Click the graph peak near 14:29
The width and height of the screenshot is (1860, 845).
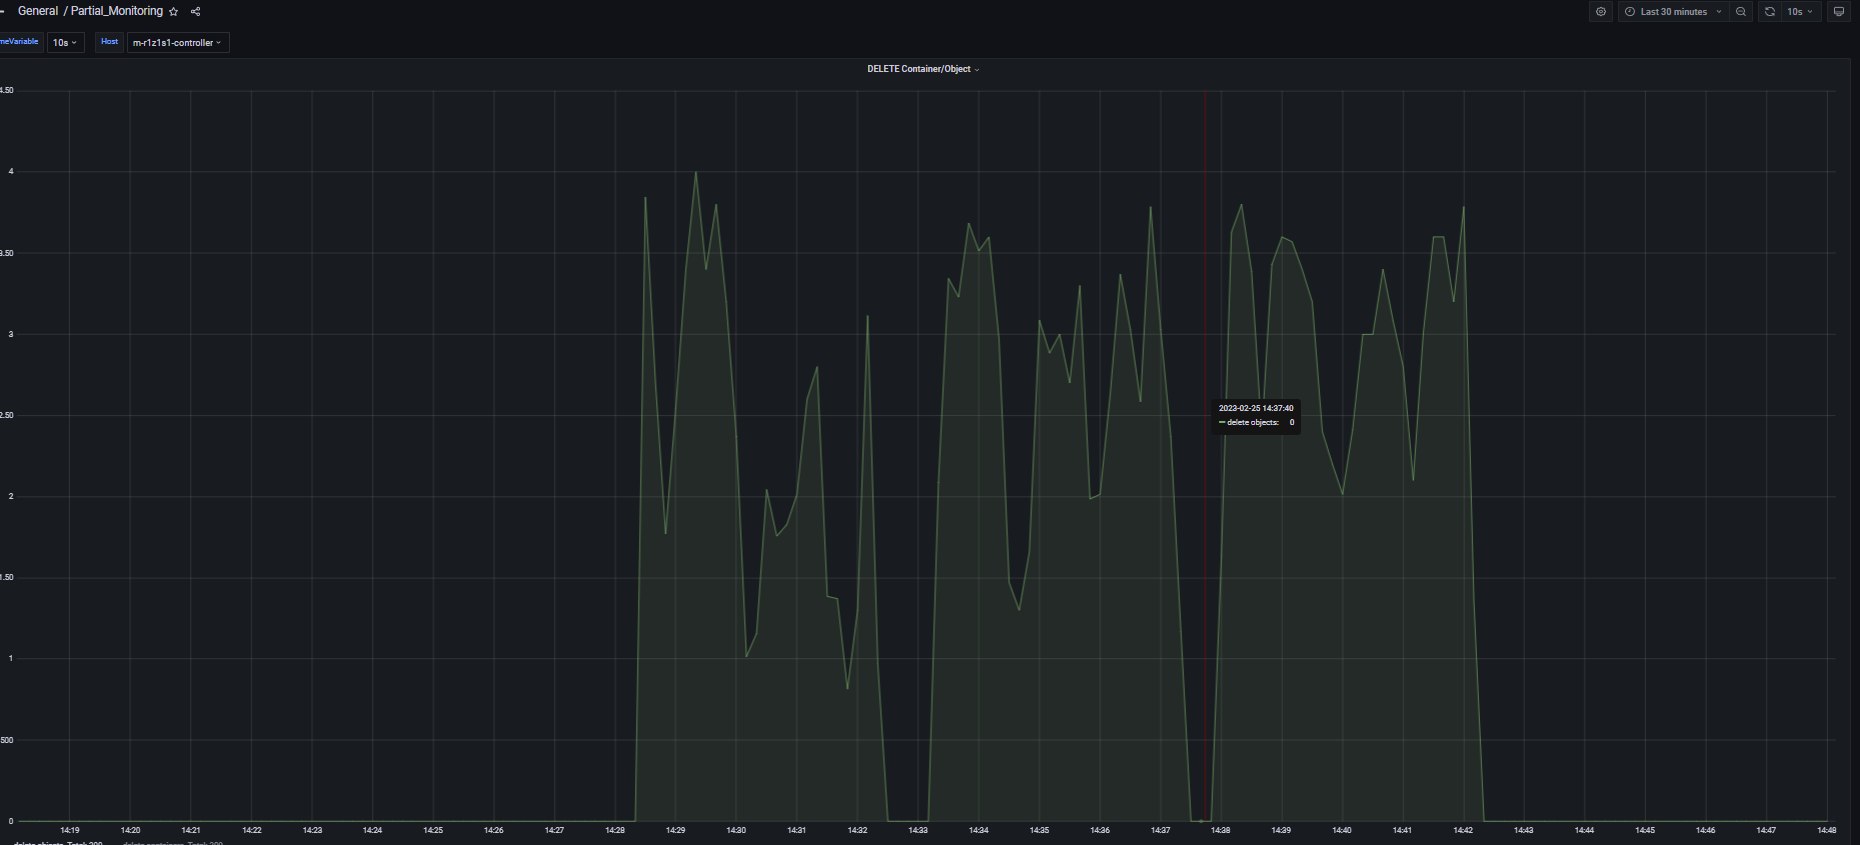point(696,173)
